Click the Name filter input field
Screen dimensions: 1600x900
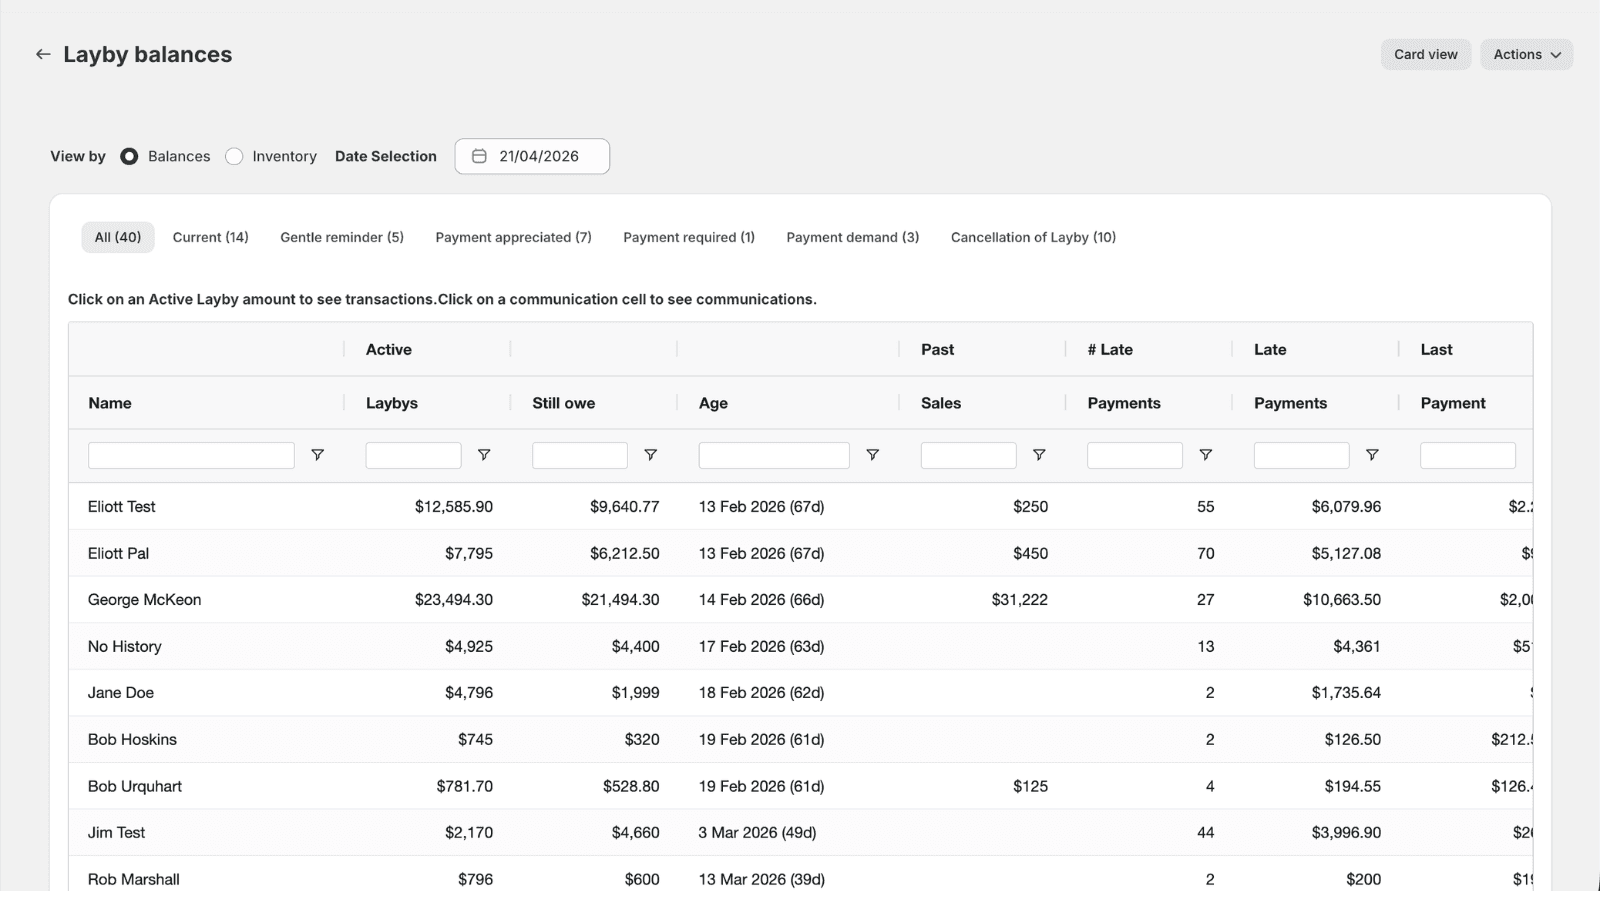[x=191, y=455]
